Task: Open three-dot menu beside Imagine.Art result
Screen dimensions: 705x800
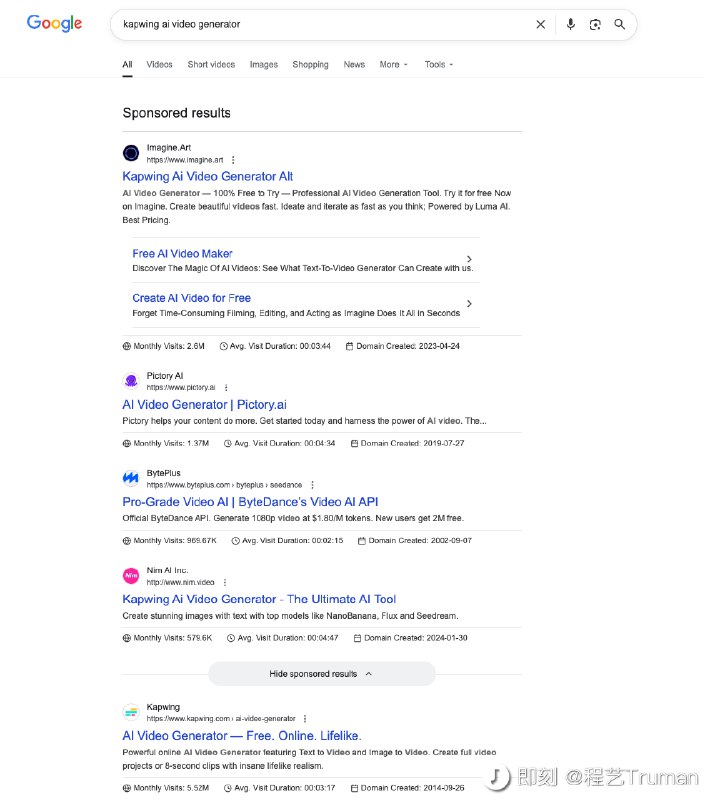Action: pos(234,160)
